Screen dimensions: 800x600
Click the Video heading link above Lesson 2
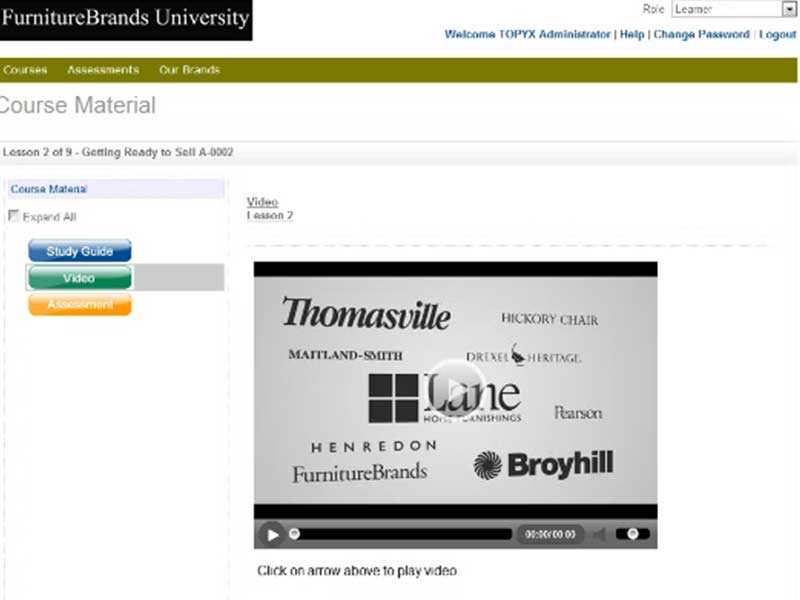262,202
